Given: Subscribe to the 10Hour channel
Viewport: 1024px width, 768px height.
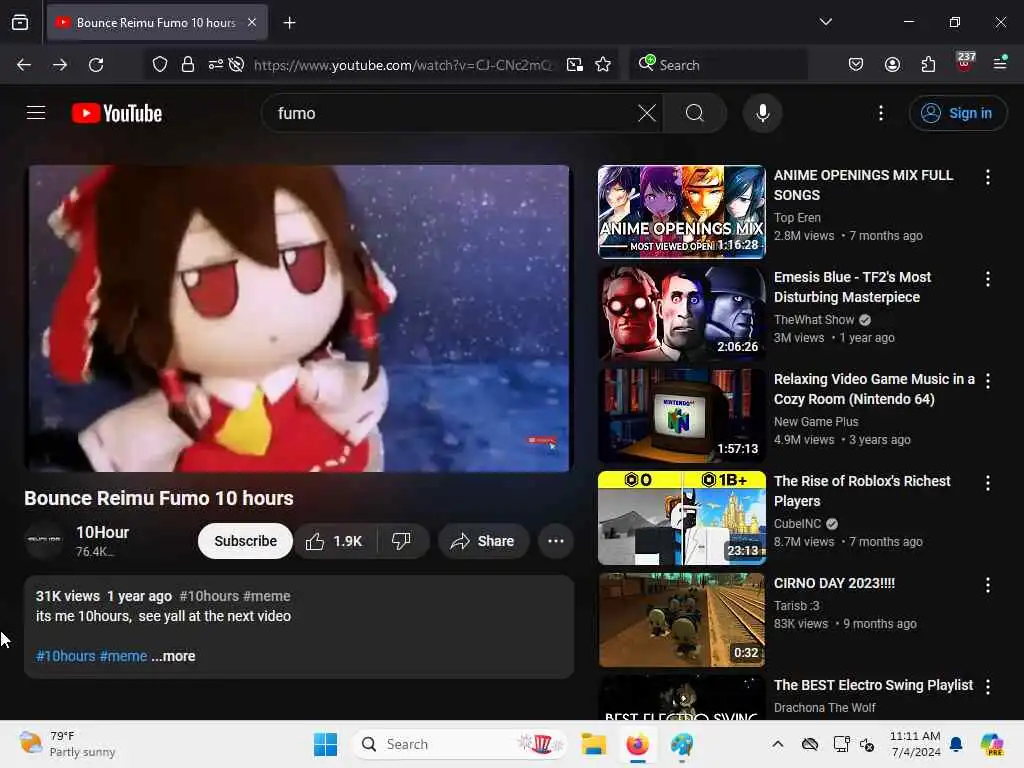Looking at the screenshot, I should coord(246,541).
